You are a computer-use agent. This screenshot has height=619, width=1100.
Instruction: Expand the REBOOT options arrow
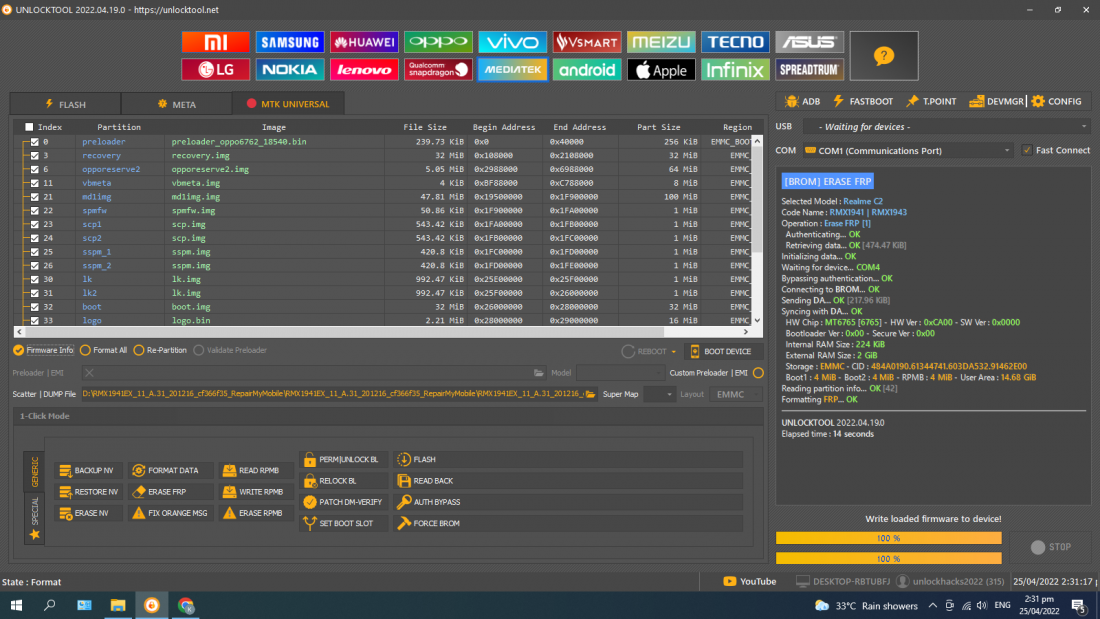pos(673,352)
